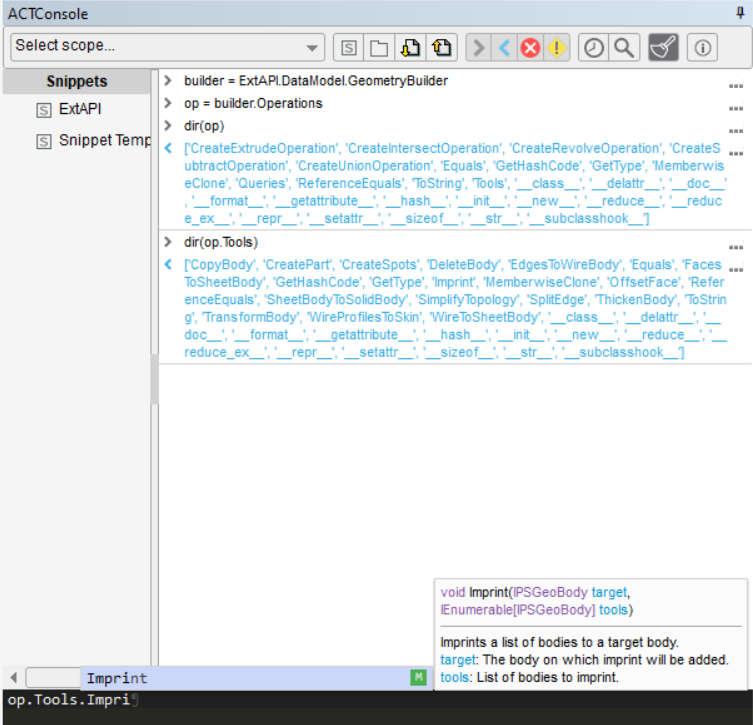Click the import snippets icon

(410, 47)
